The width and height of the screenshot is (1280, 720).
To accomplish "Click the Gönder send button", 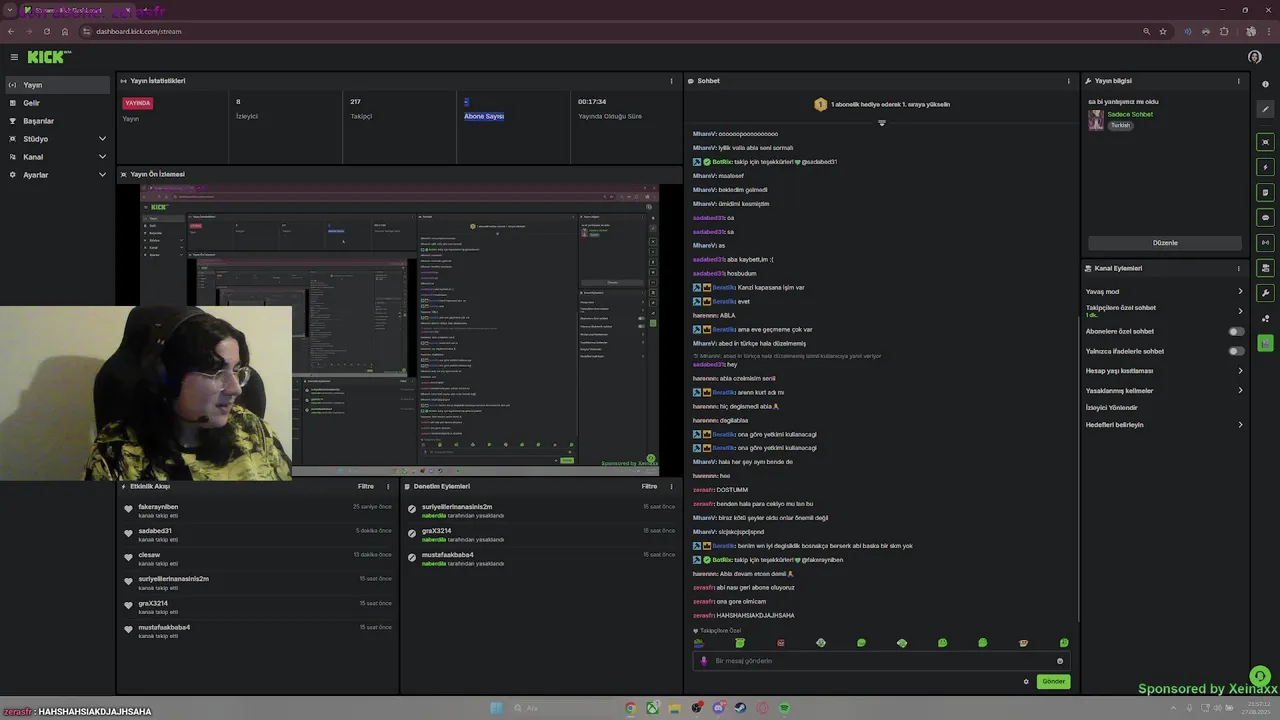I will coord(1053,682).
